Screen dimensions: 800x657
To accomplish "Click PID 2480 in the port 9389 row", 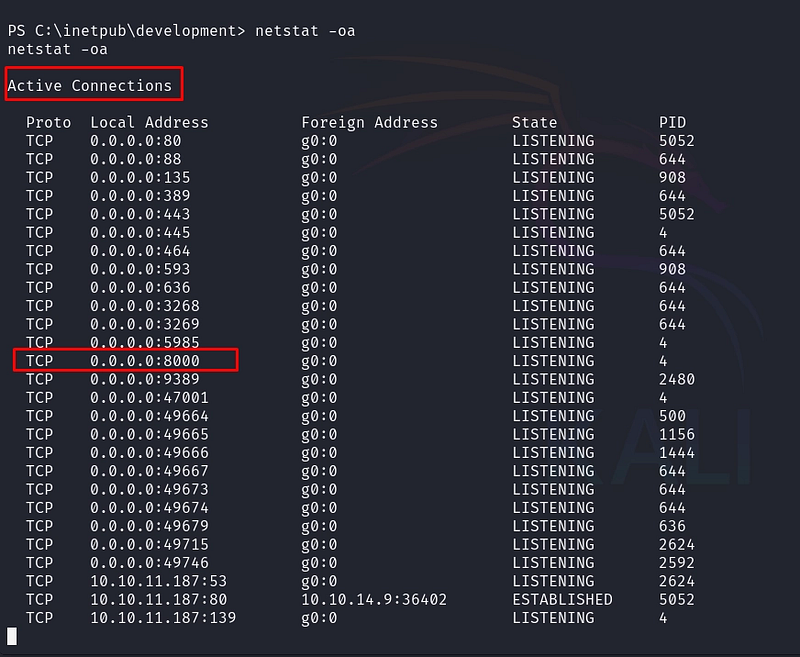I will click(677, 380).
